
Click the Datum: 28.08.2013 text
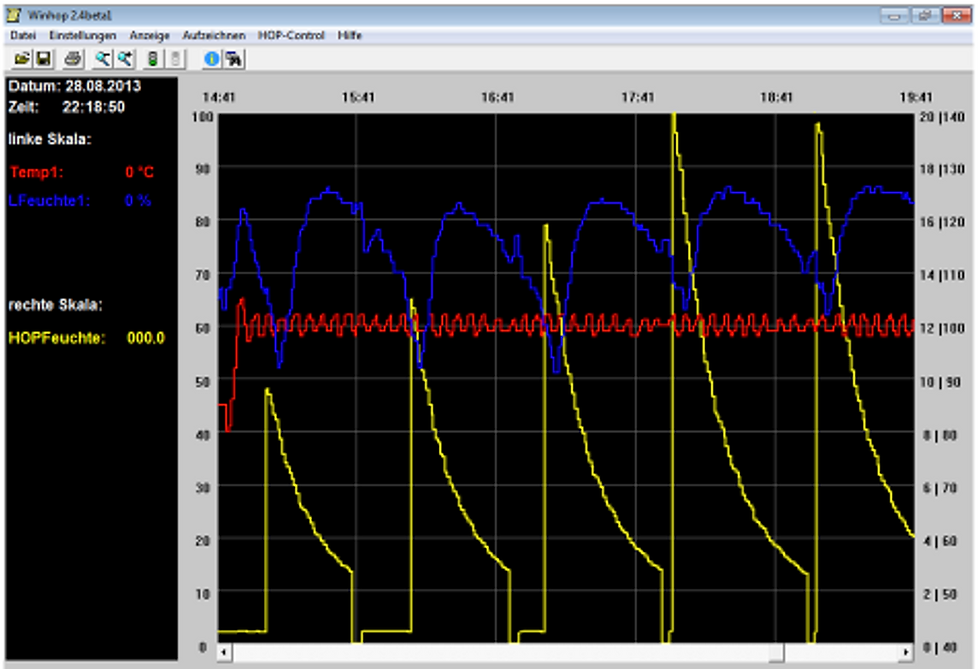pos(74,86)
